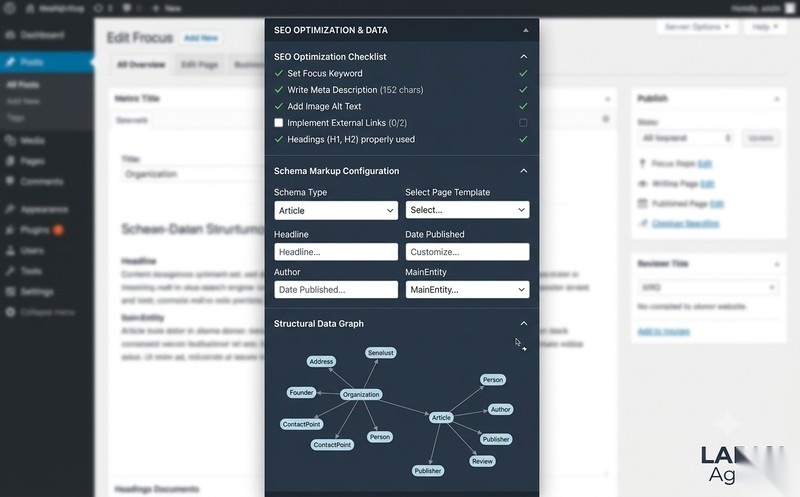
Task: Select the Organization node in graph
Action: click(361, 394)
